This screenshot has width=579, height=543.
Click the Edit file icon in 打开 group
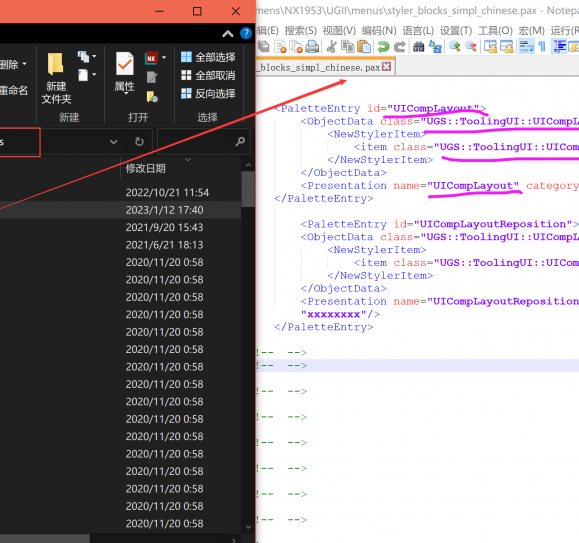pos(152,77)
